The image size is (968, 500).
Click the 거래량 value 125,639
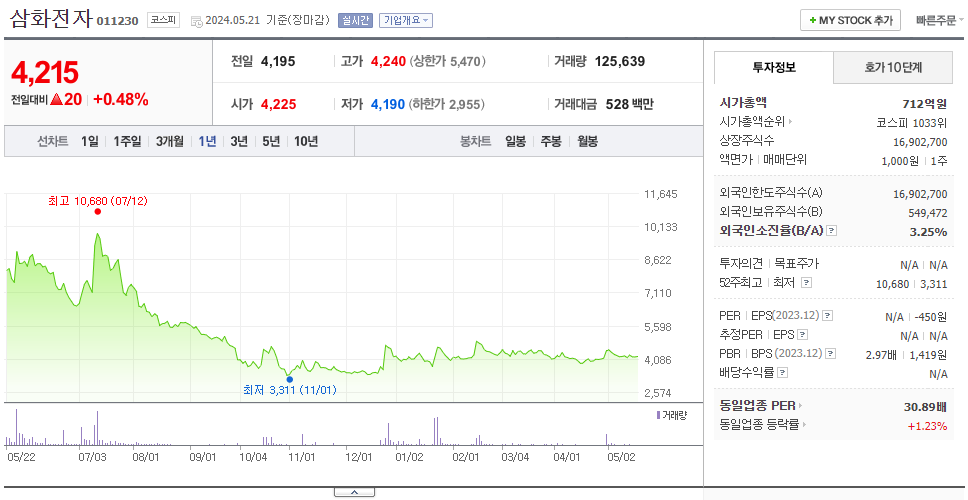coord(620,61)
